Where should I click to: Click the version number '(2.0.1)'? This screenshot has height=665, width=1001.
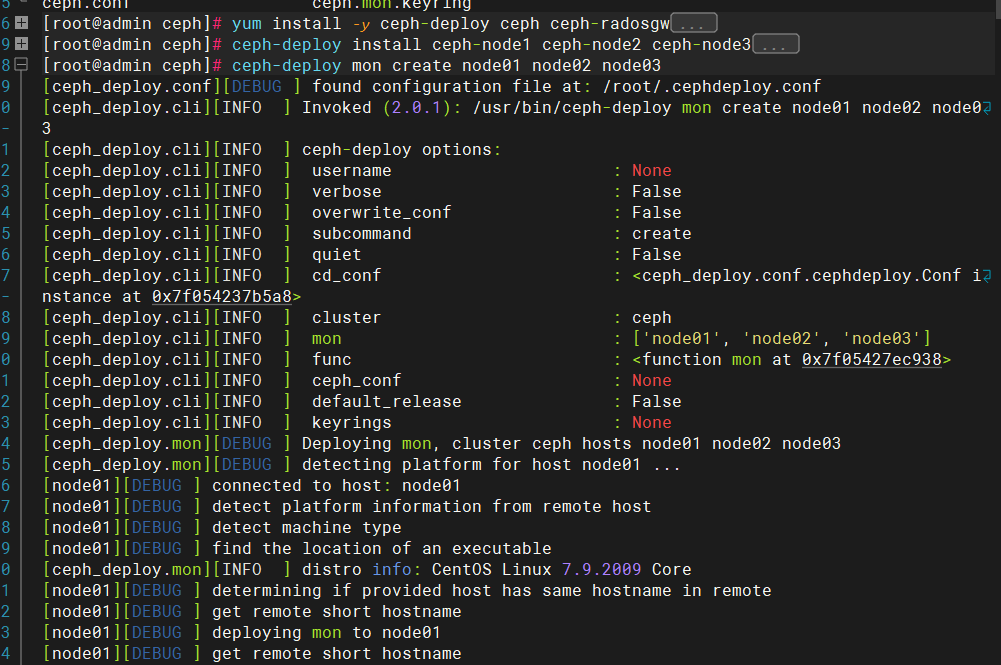point(421,108)
